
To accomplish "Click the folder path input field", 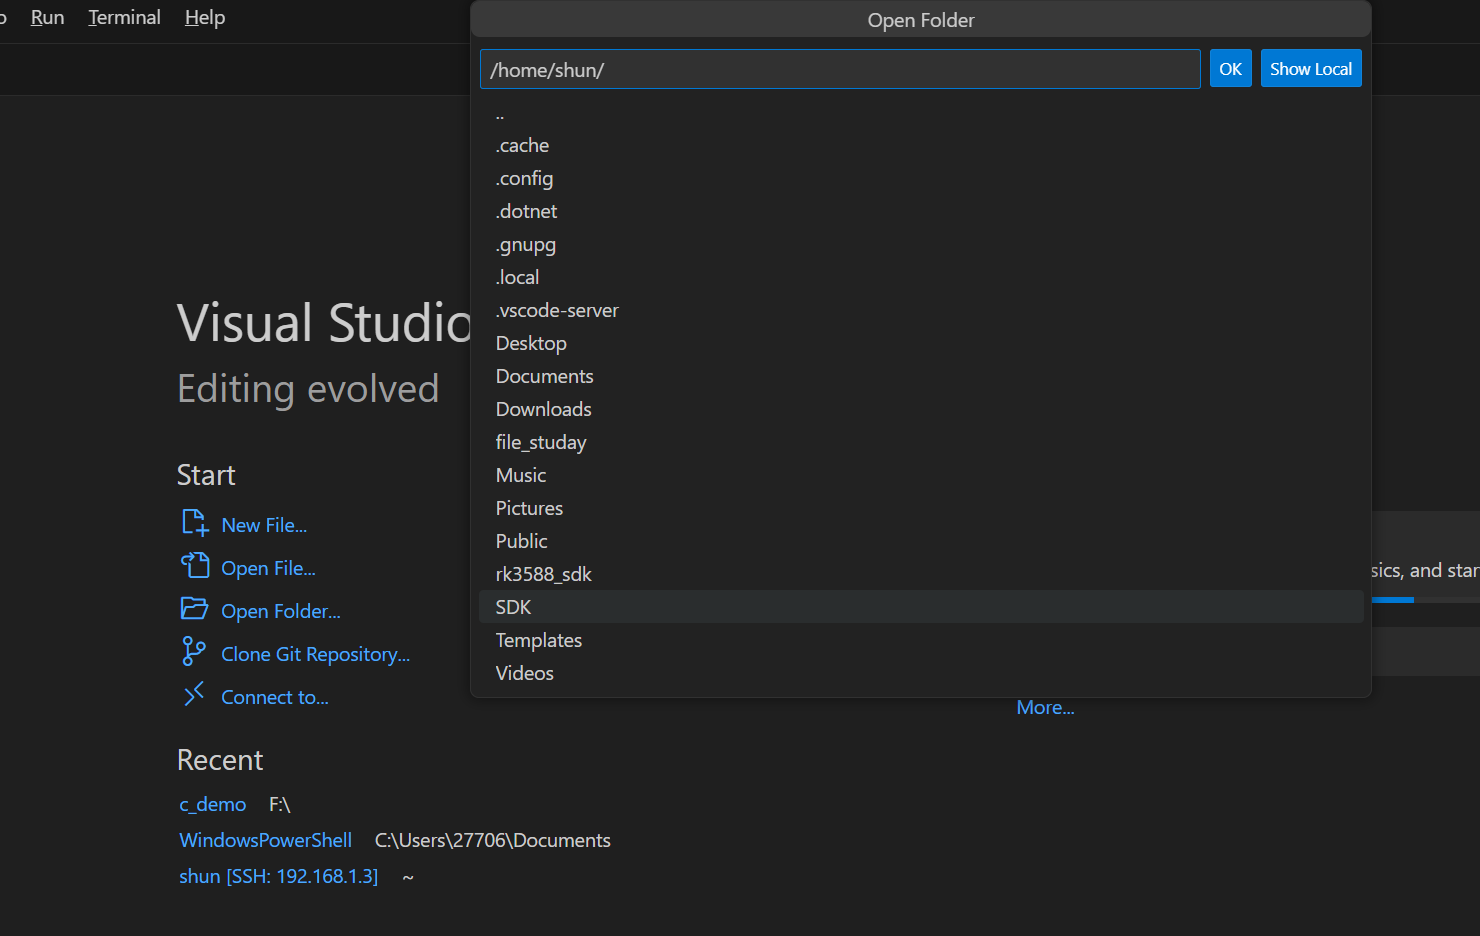I will 840,69.
